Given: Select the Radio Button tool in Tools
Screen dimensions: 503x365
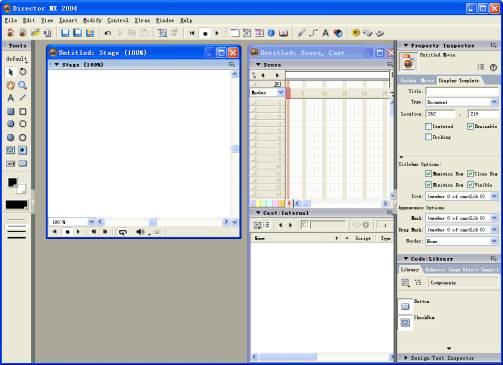Looking at the screenshot, I should [x=23, y=150].
